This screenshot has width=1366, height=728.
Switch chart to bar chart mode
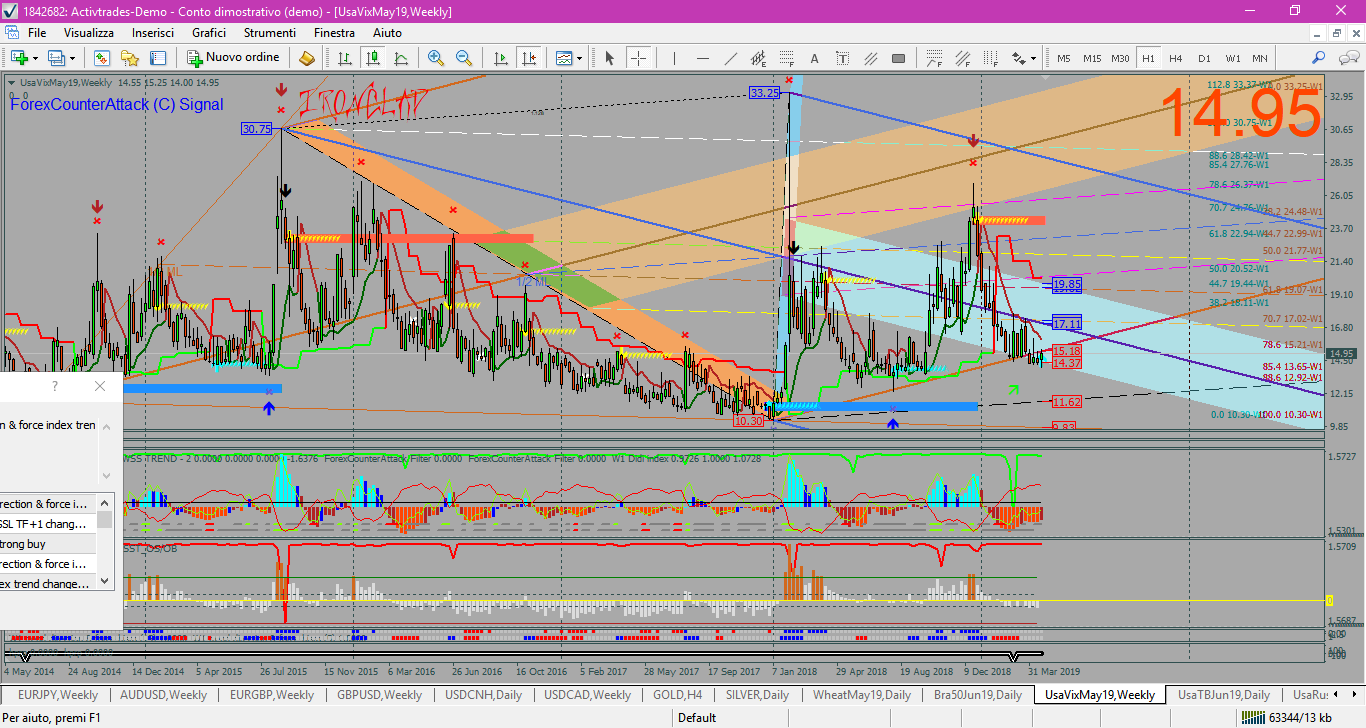coord(344,58)
